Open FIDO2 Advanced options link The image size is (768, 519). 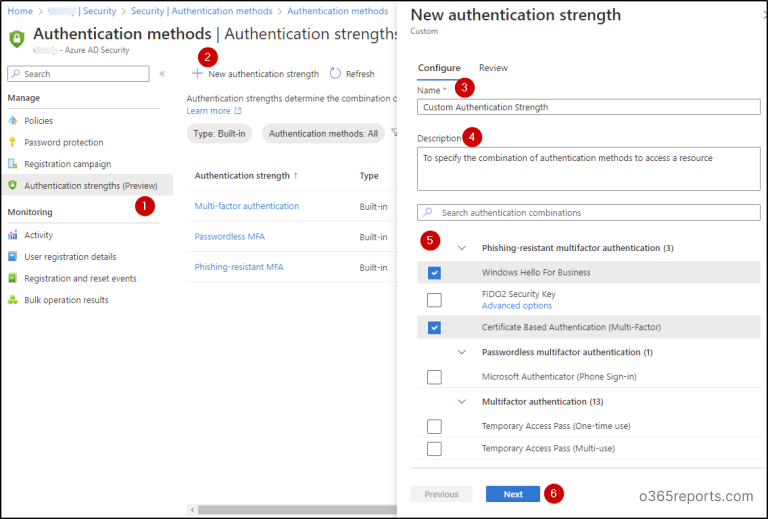click(x=517, y=306)
